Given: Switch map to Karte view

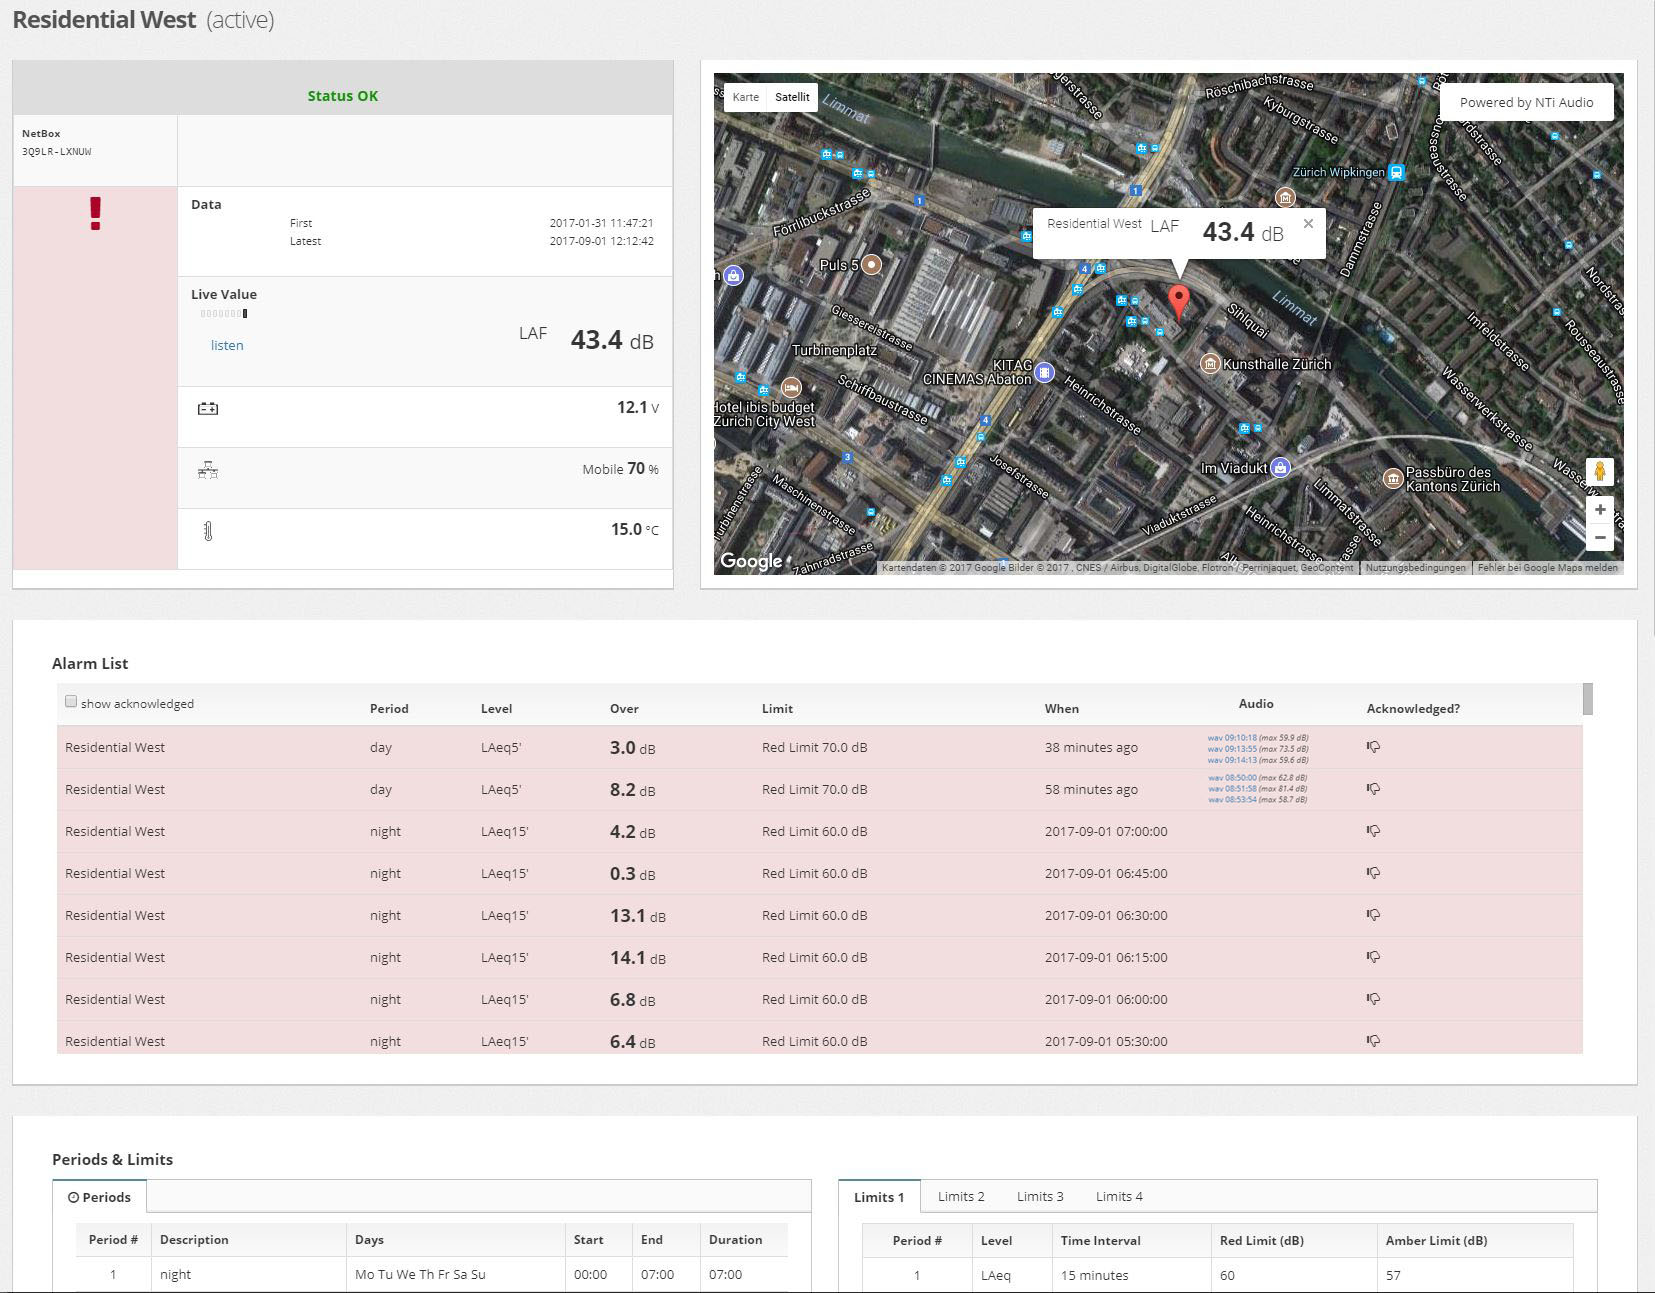Looking at the screenshot, I should pos(745,97).
